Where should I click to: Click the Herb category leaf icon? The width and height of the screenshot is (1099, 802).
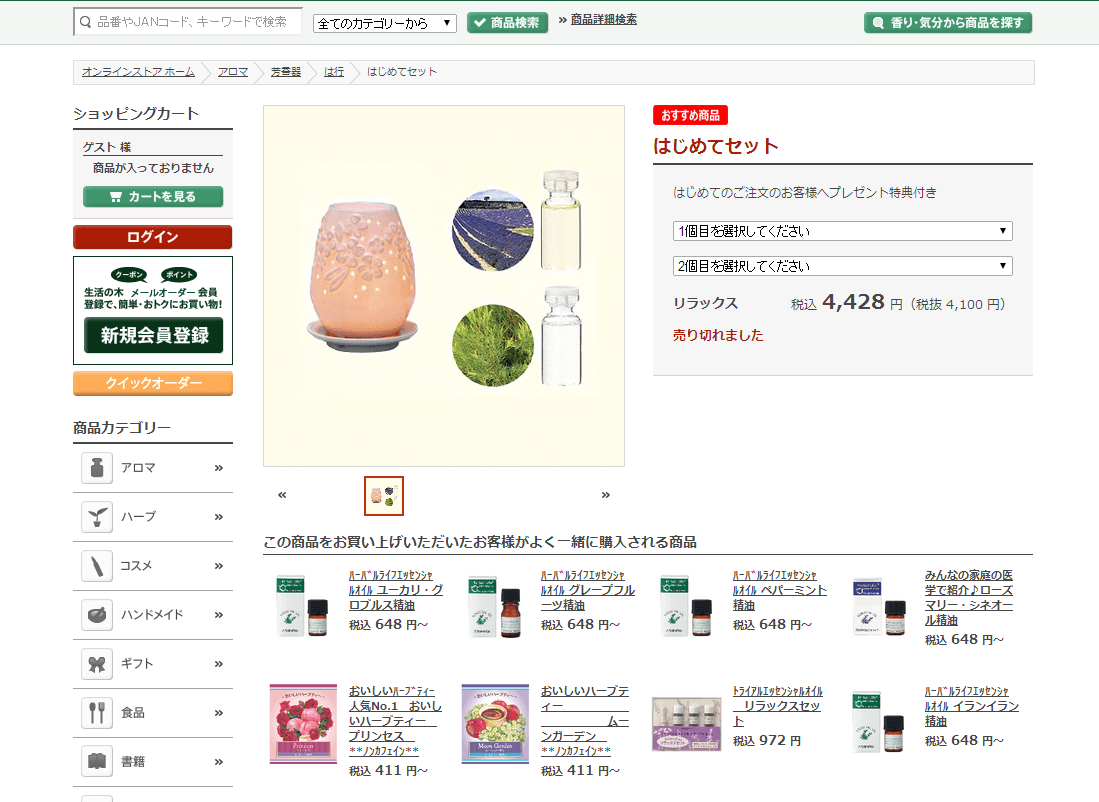[97, 517]
